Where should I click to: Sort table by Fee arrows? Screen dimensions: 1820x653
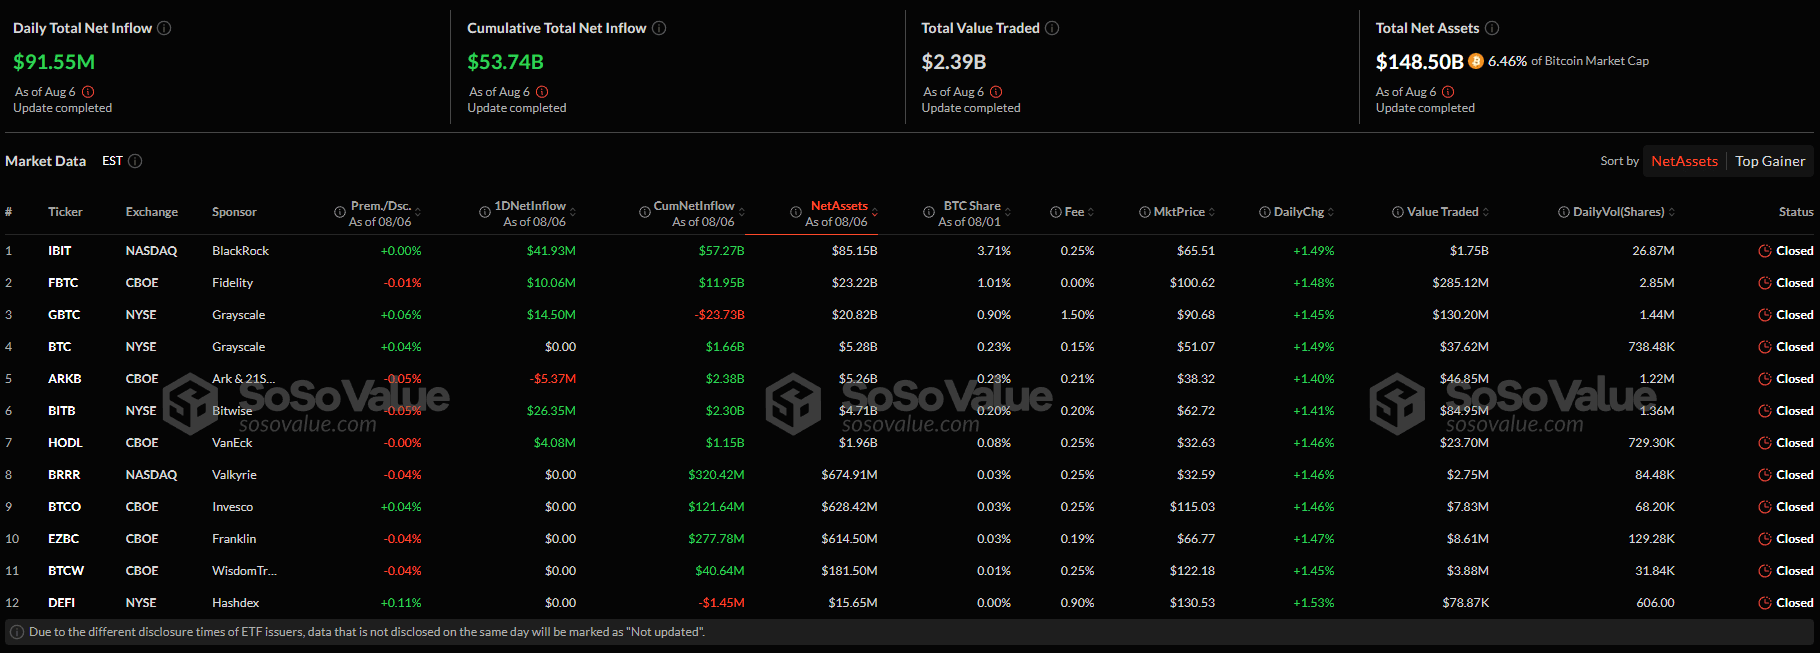[1091, 212]
